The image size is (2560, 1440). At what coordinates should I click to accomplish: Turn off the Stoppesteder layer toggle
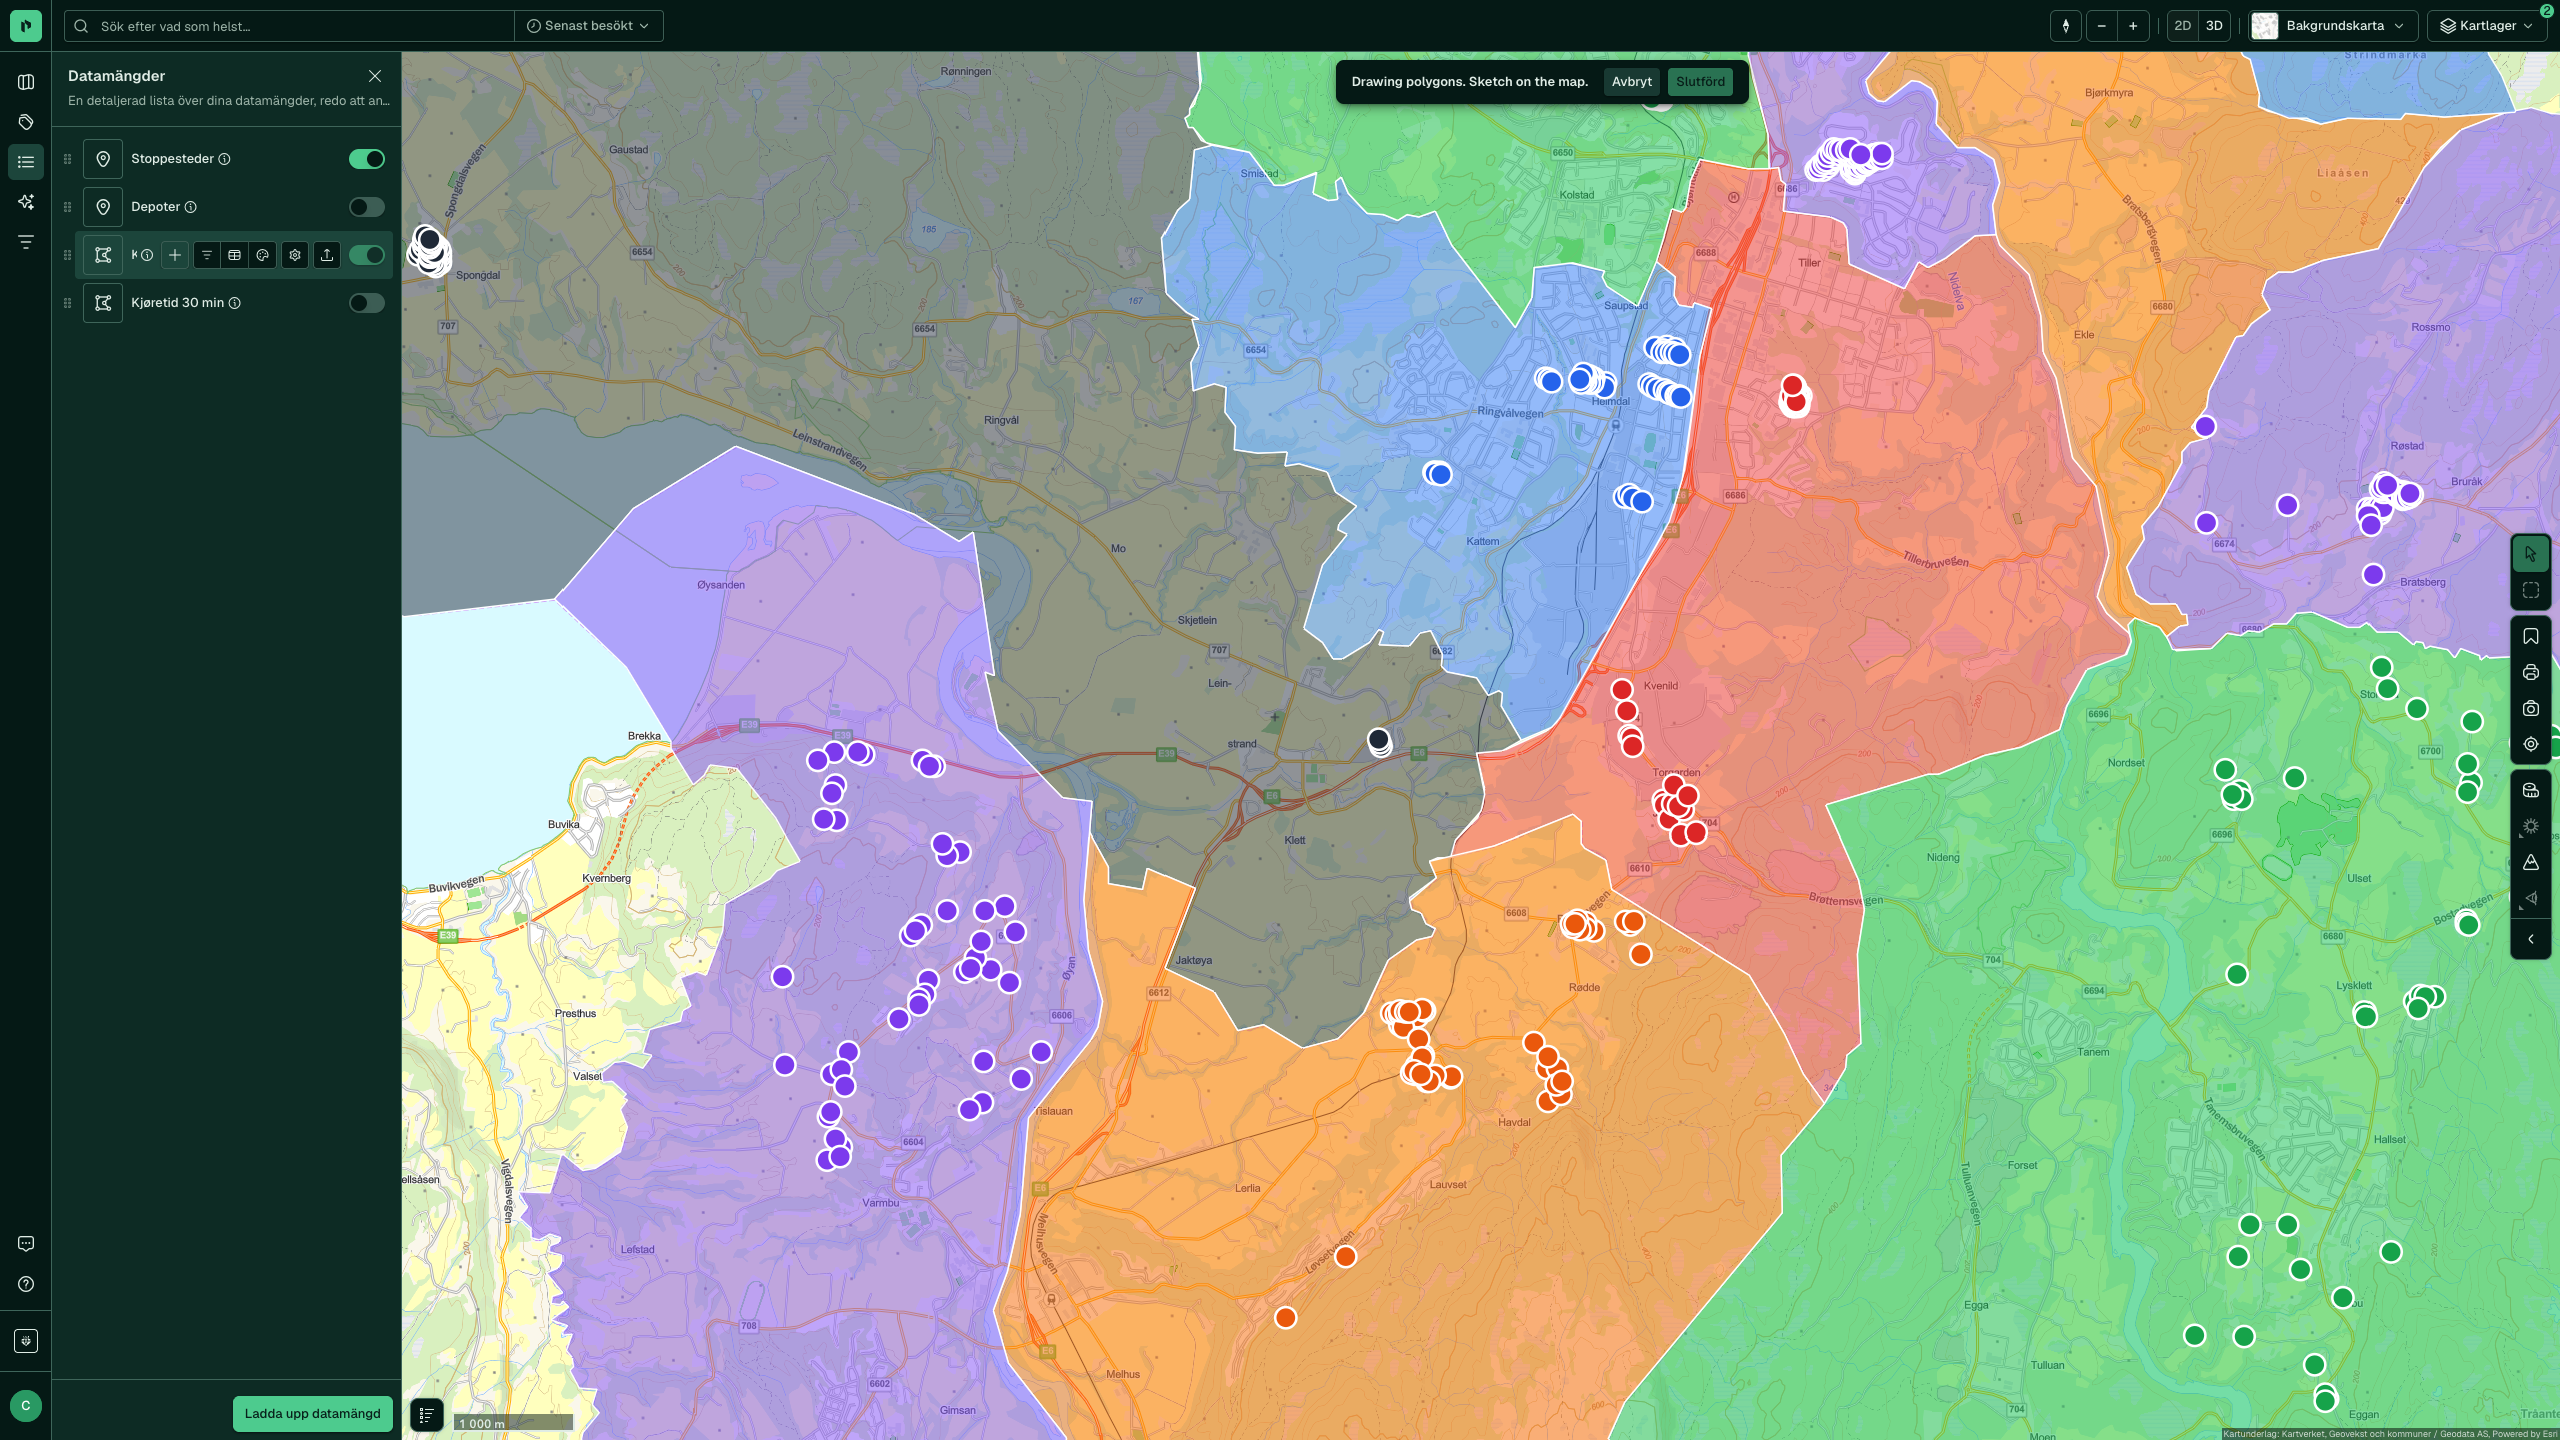367,159
